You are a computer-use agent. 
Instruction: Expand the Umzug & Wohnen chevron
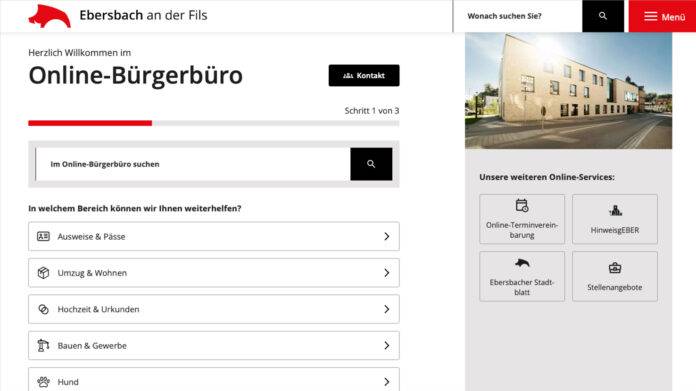coord(387,273)
